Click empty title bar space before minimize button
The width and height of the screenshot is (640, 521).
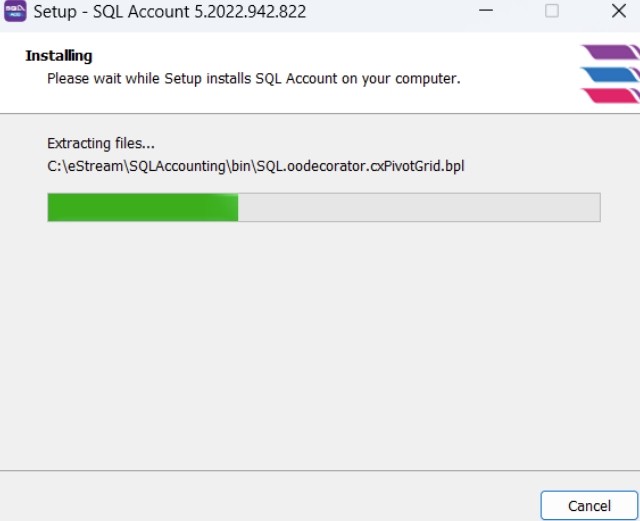(390, 13)
